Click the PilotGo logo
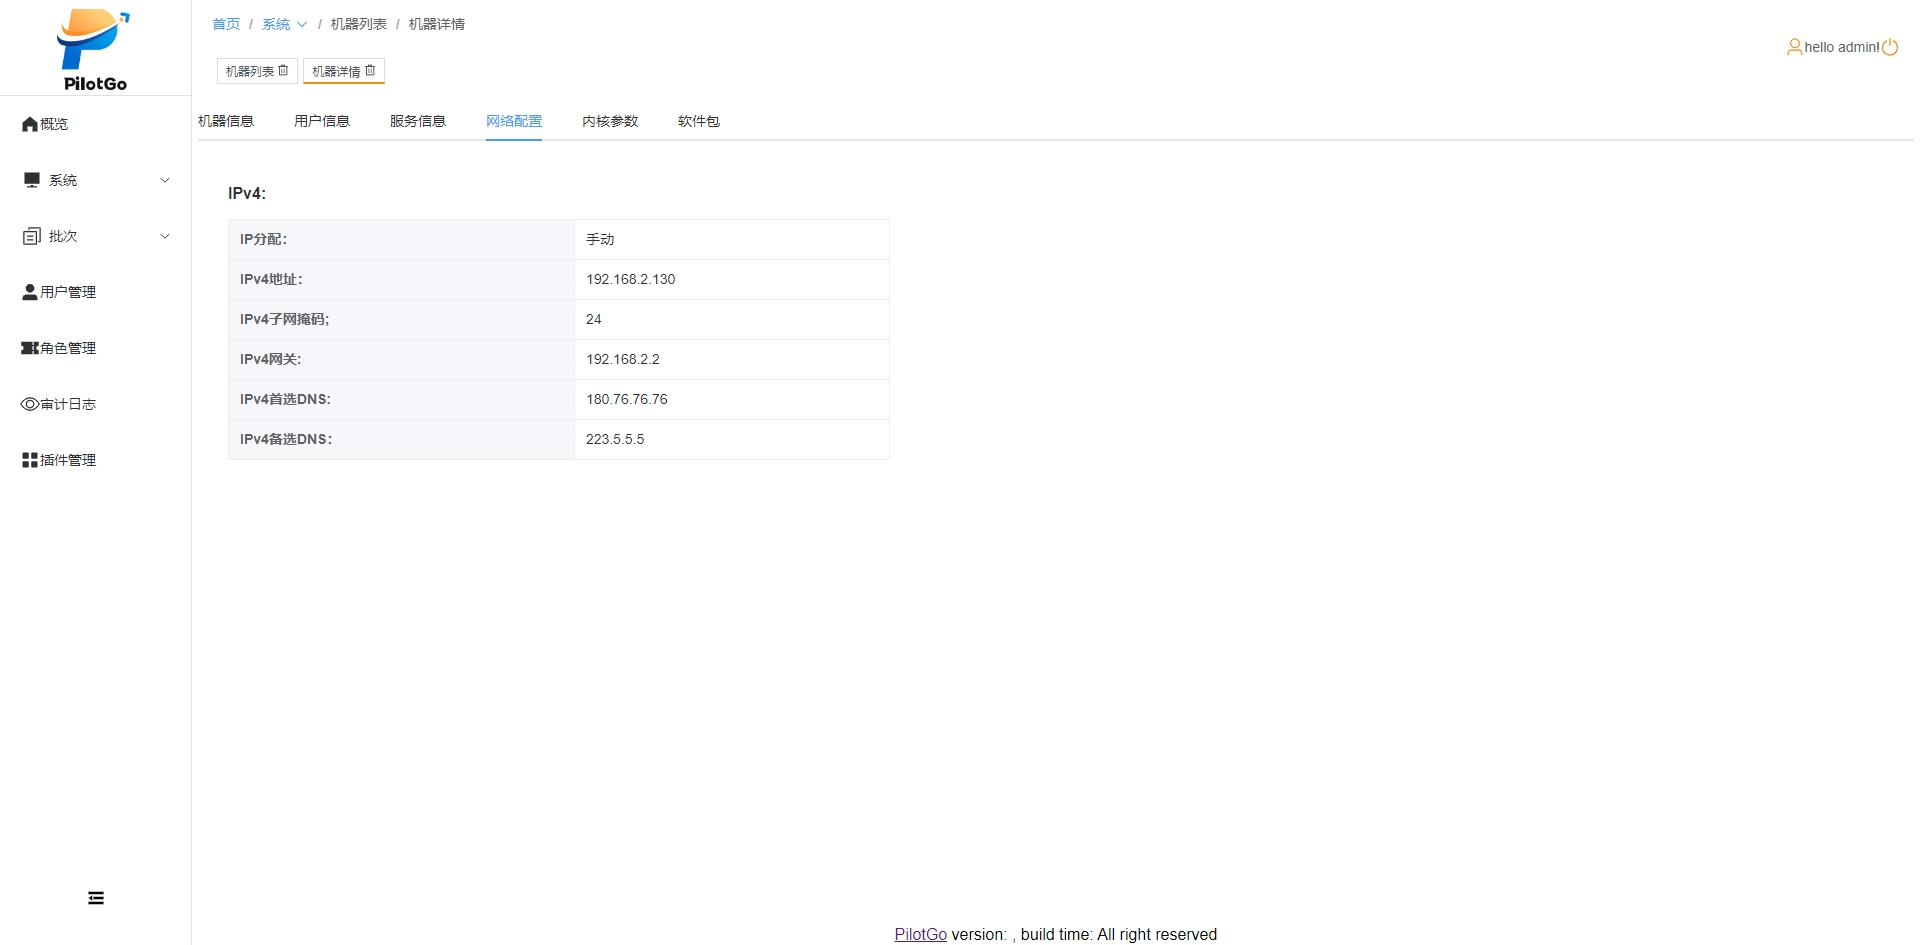Image resolution: width=1920 pixels, height=945 pixels. (94, 50)
